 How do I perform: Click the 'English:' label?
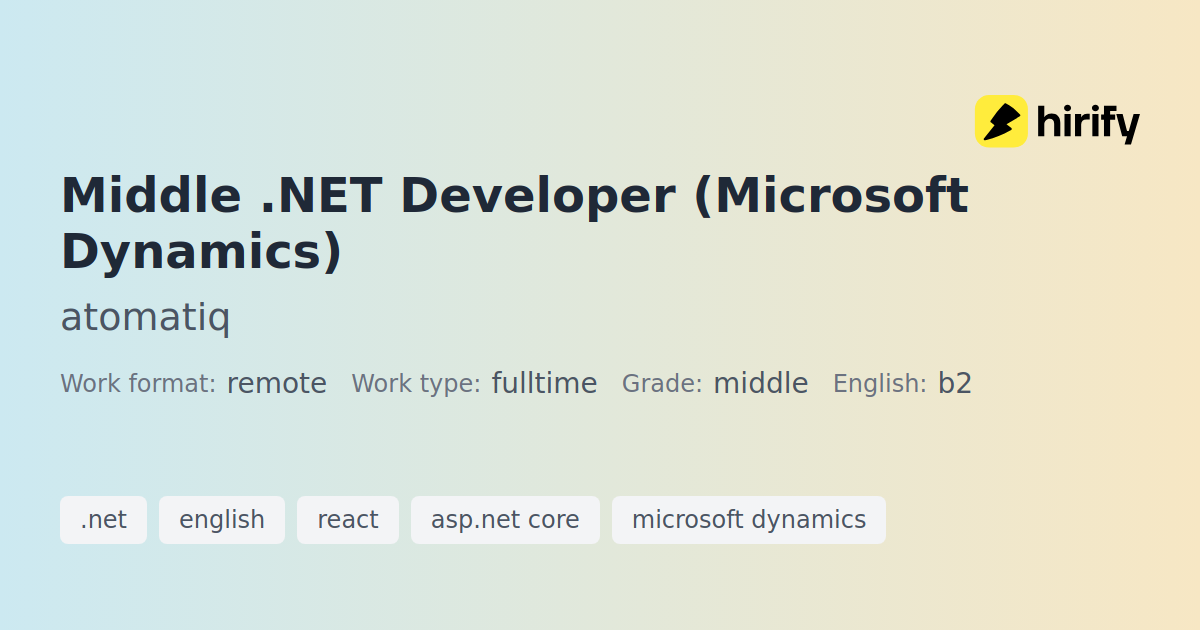click(x=880, y=384)
